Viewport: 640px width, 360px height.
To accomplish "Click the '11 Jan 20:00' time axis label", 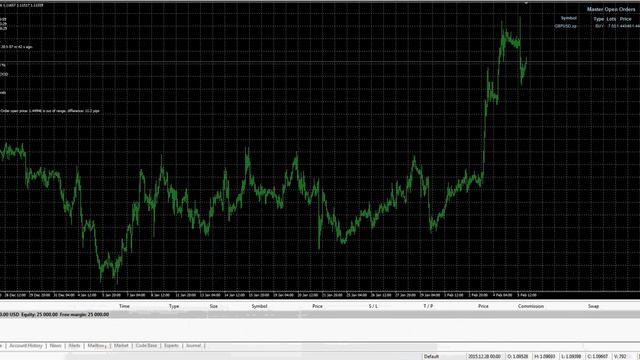I will pos(186,295).
